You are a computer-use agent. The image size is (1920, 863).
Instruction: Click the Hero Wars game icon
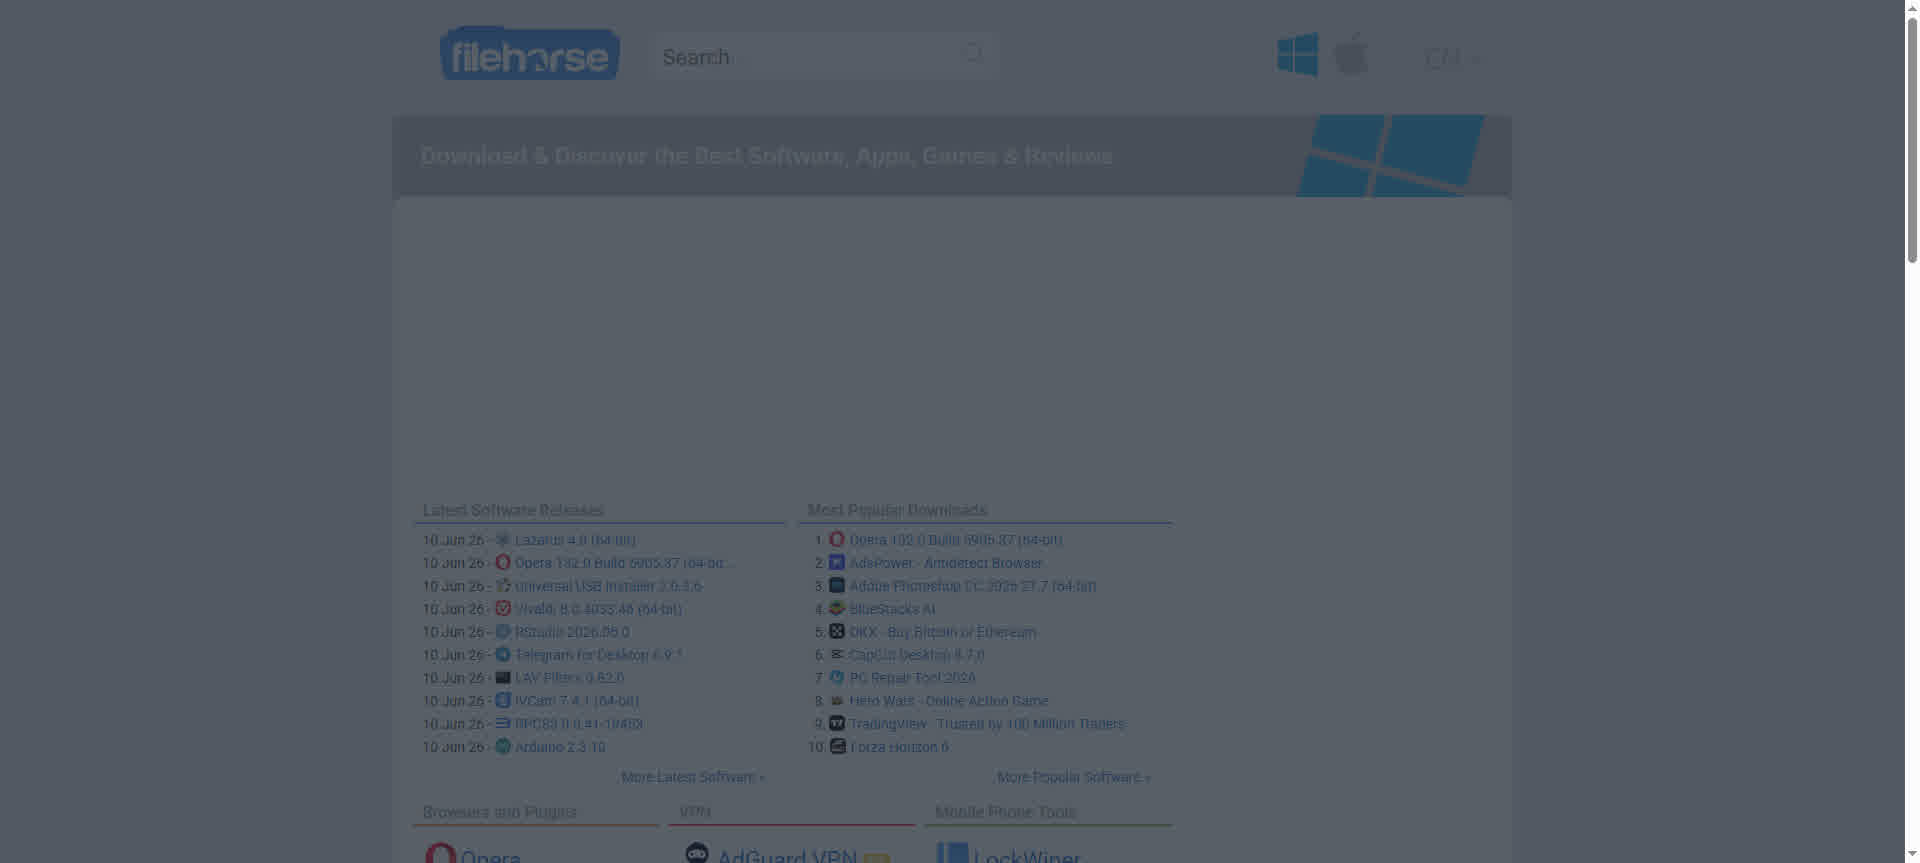pyautogui.click(x=837, y=701)
